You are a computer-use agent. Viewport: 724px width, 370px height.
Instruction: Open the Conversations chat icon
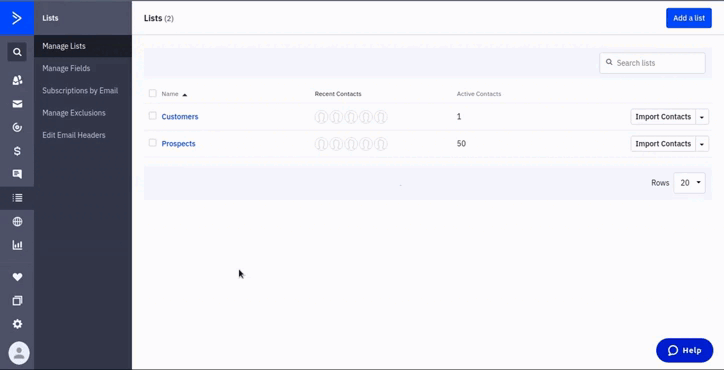(17, 174)
